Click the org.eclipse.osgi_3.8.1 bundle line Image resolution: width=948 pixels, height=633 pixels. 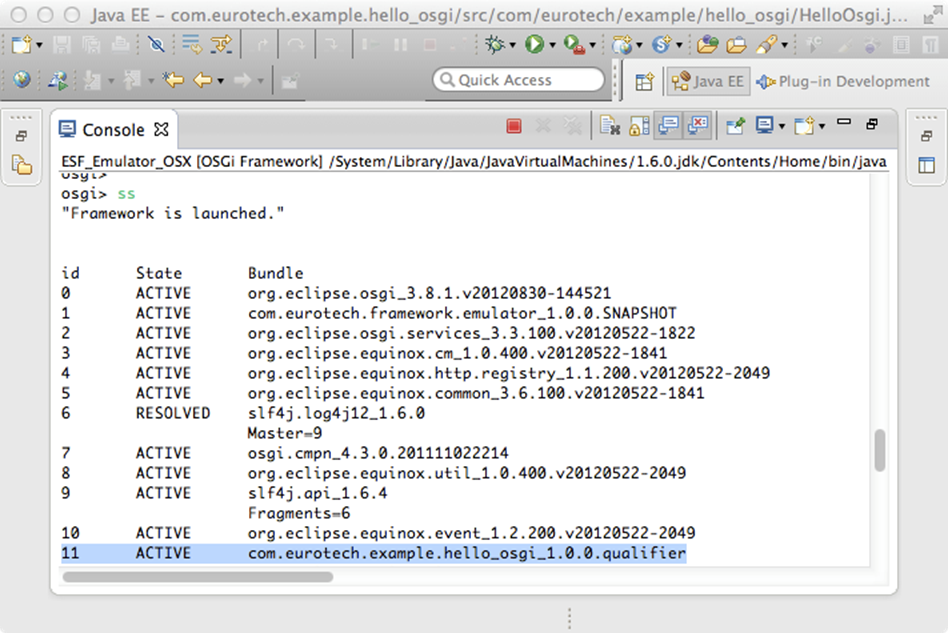(x=429, y=293)
